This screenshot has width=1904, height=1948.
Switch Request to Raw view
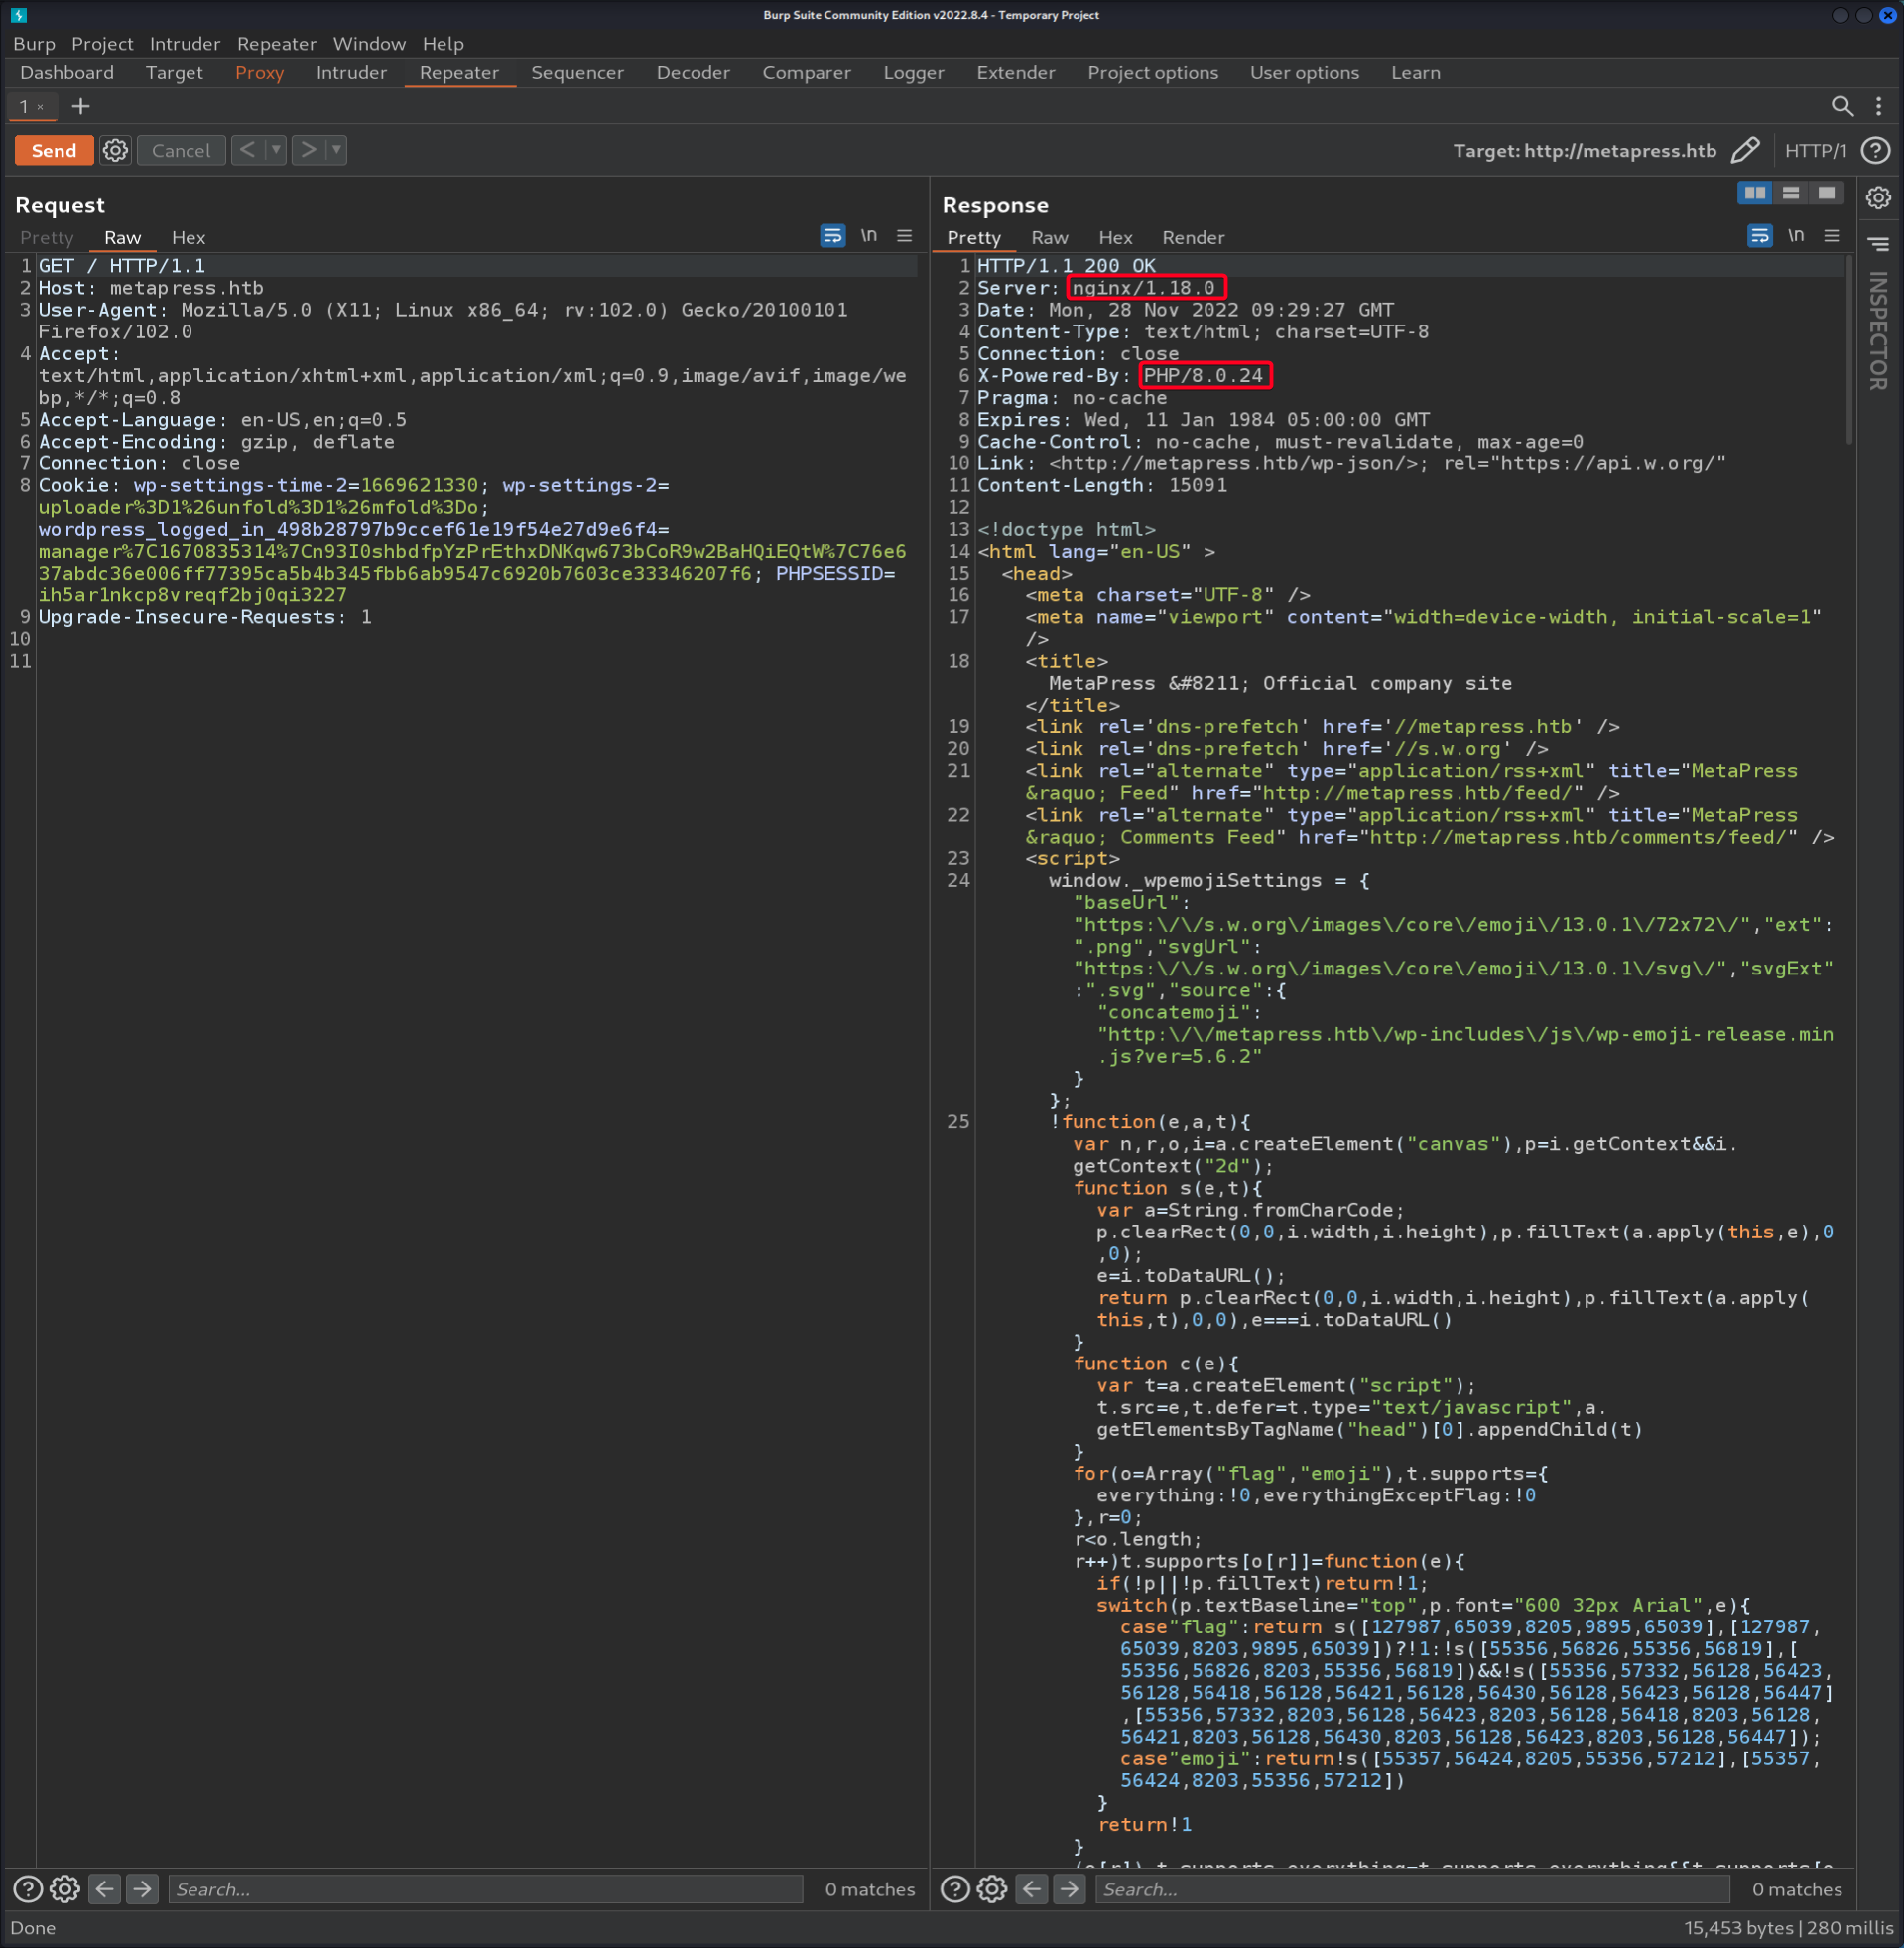122,238
